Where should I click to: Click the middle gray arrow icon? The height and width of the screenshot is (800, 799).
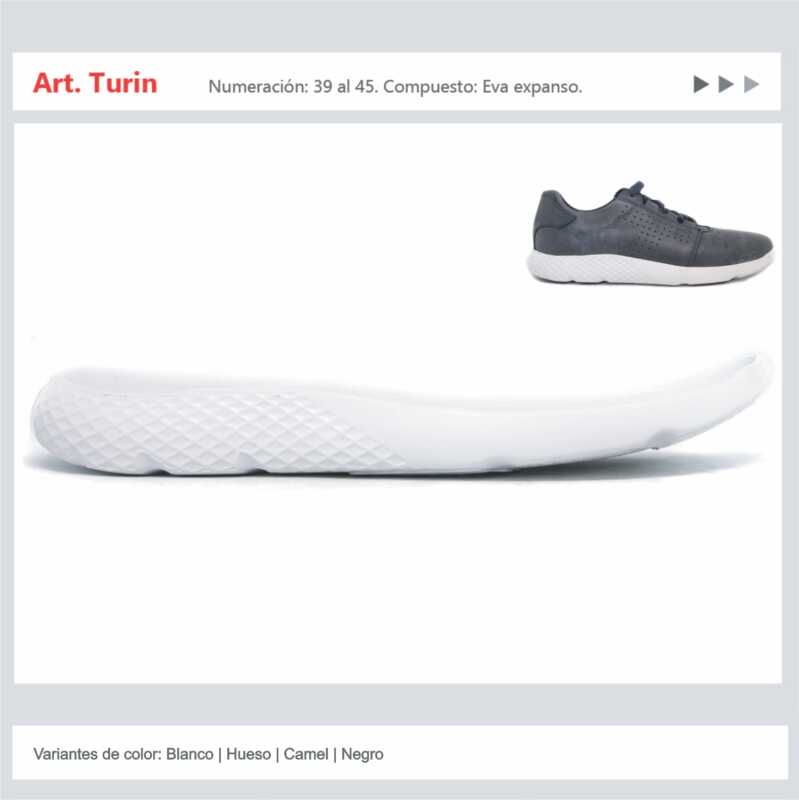click(726, 84)
